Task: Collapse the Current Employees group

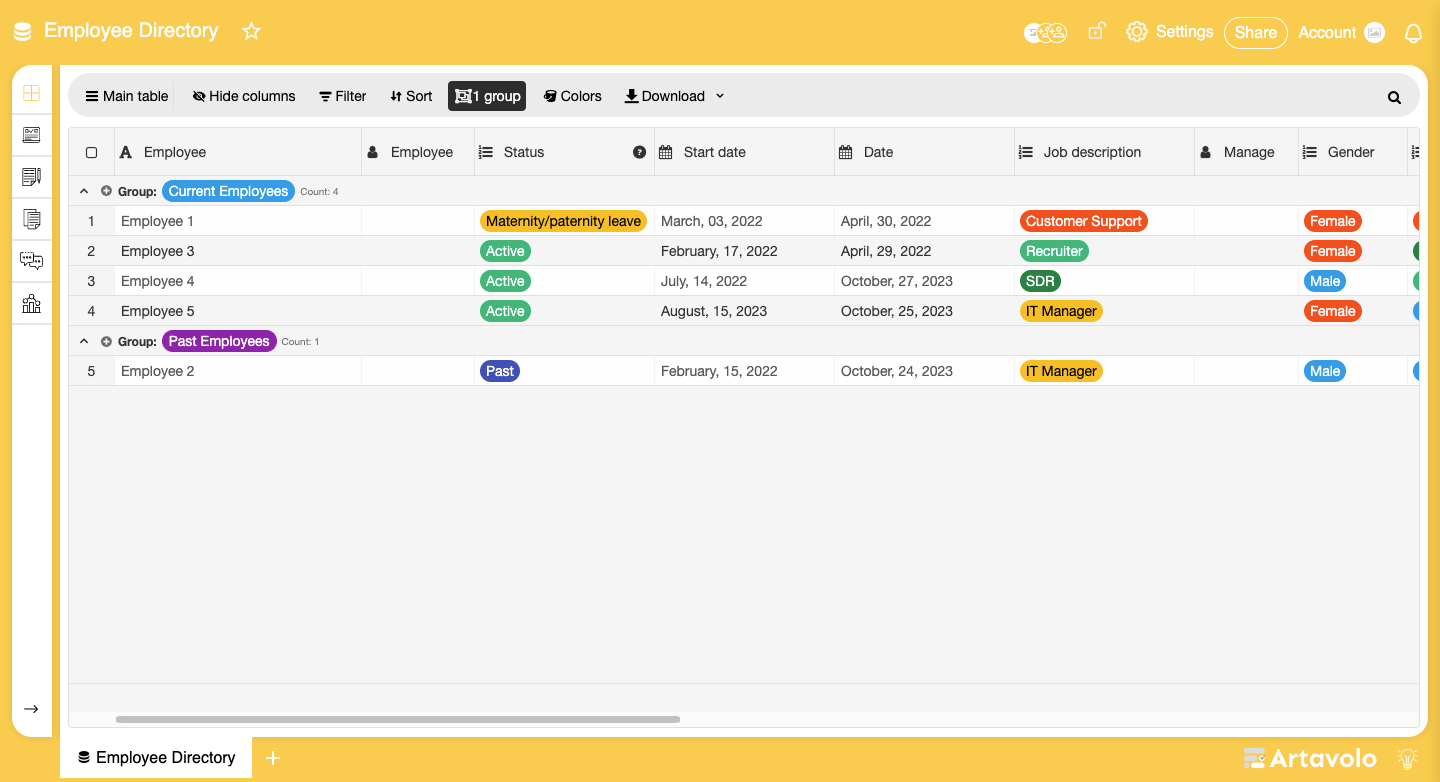Action: (84, 191)
